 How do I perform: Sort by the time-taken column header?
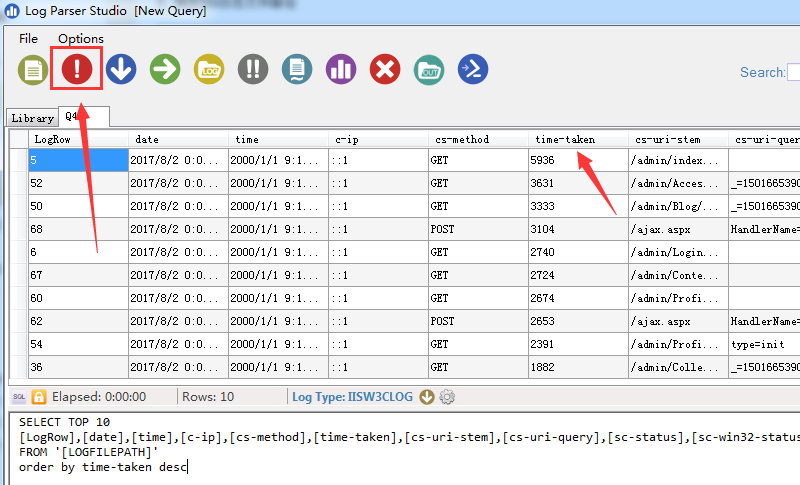[565, 140]
